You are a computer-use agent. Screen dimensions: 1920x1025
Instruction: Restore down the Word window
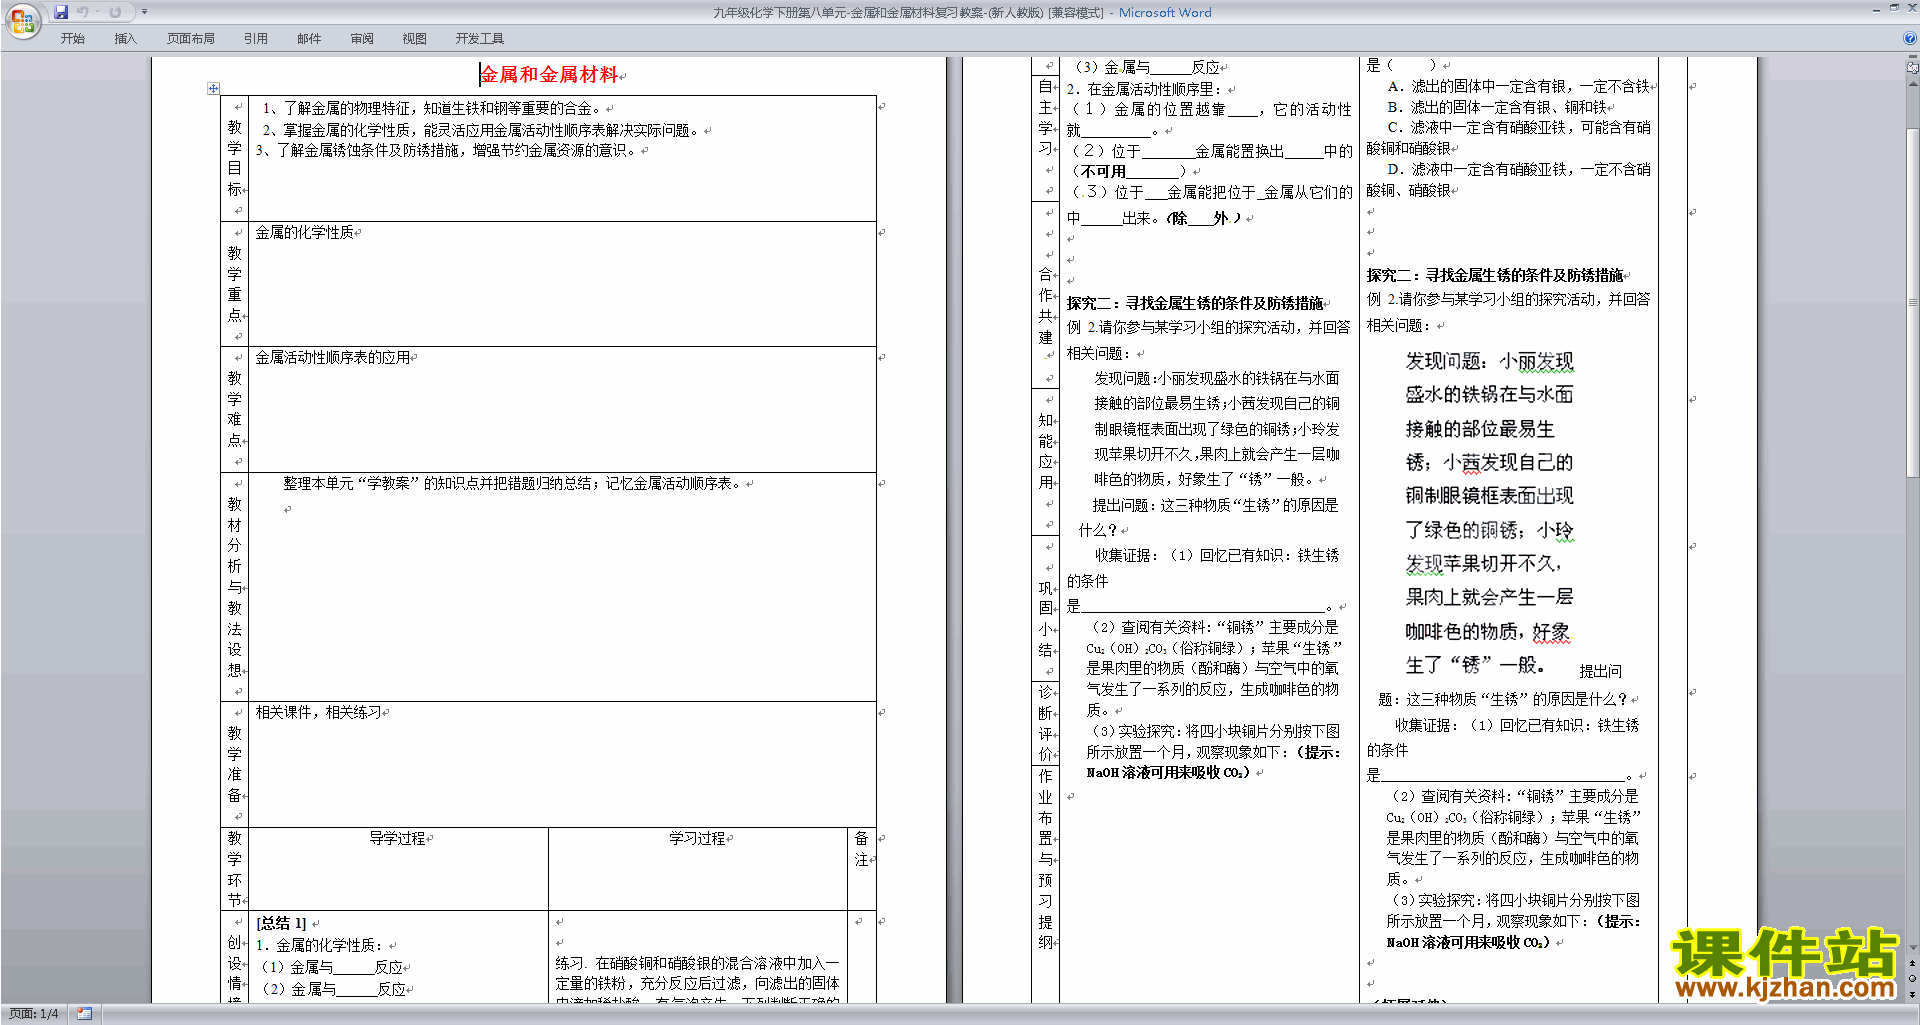[1894, 8]
